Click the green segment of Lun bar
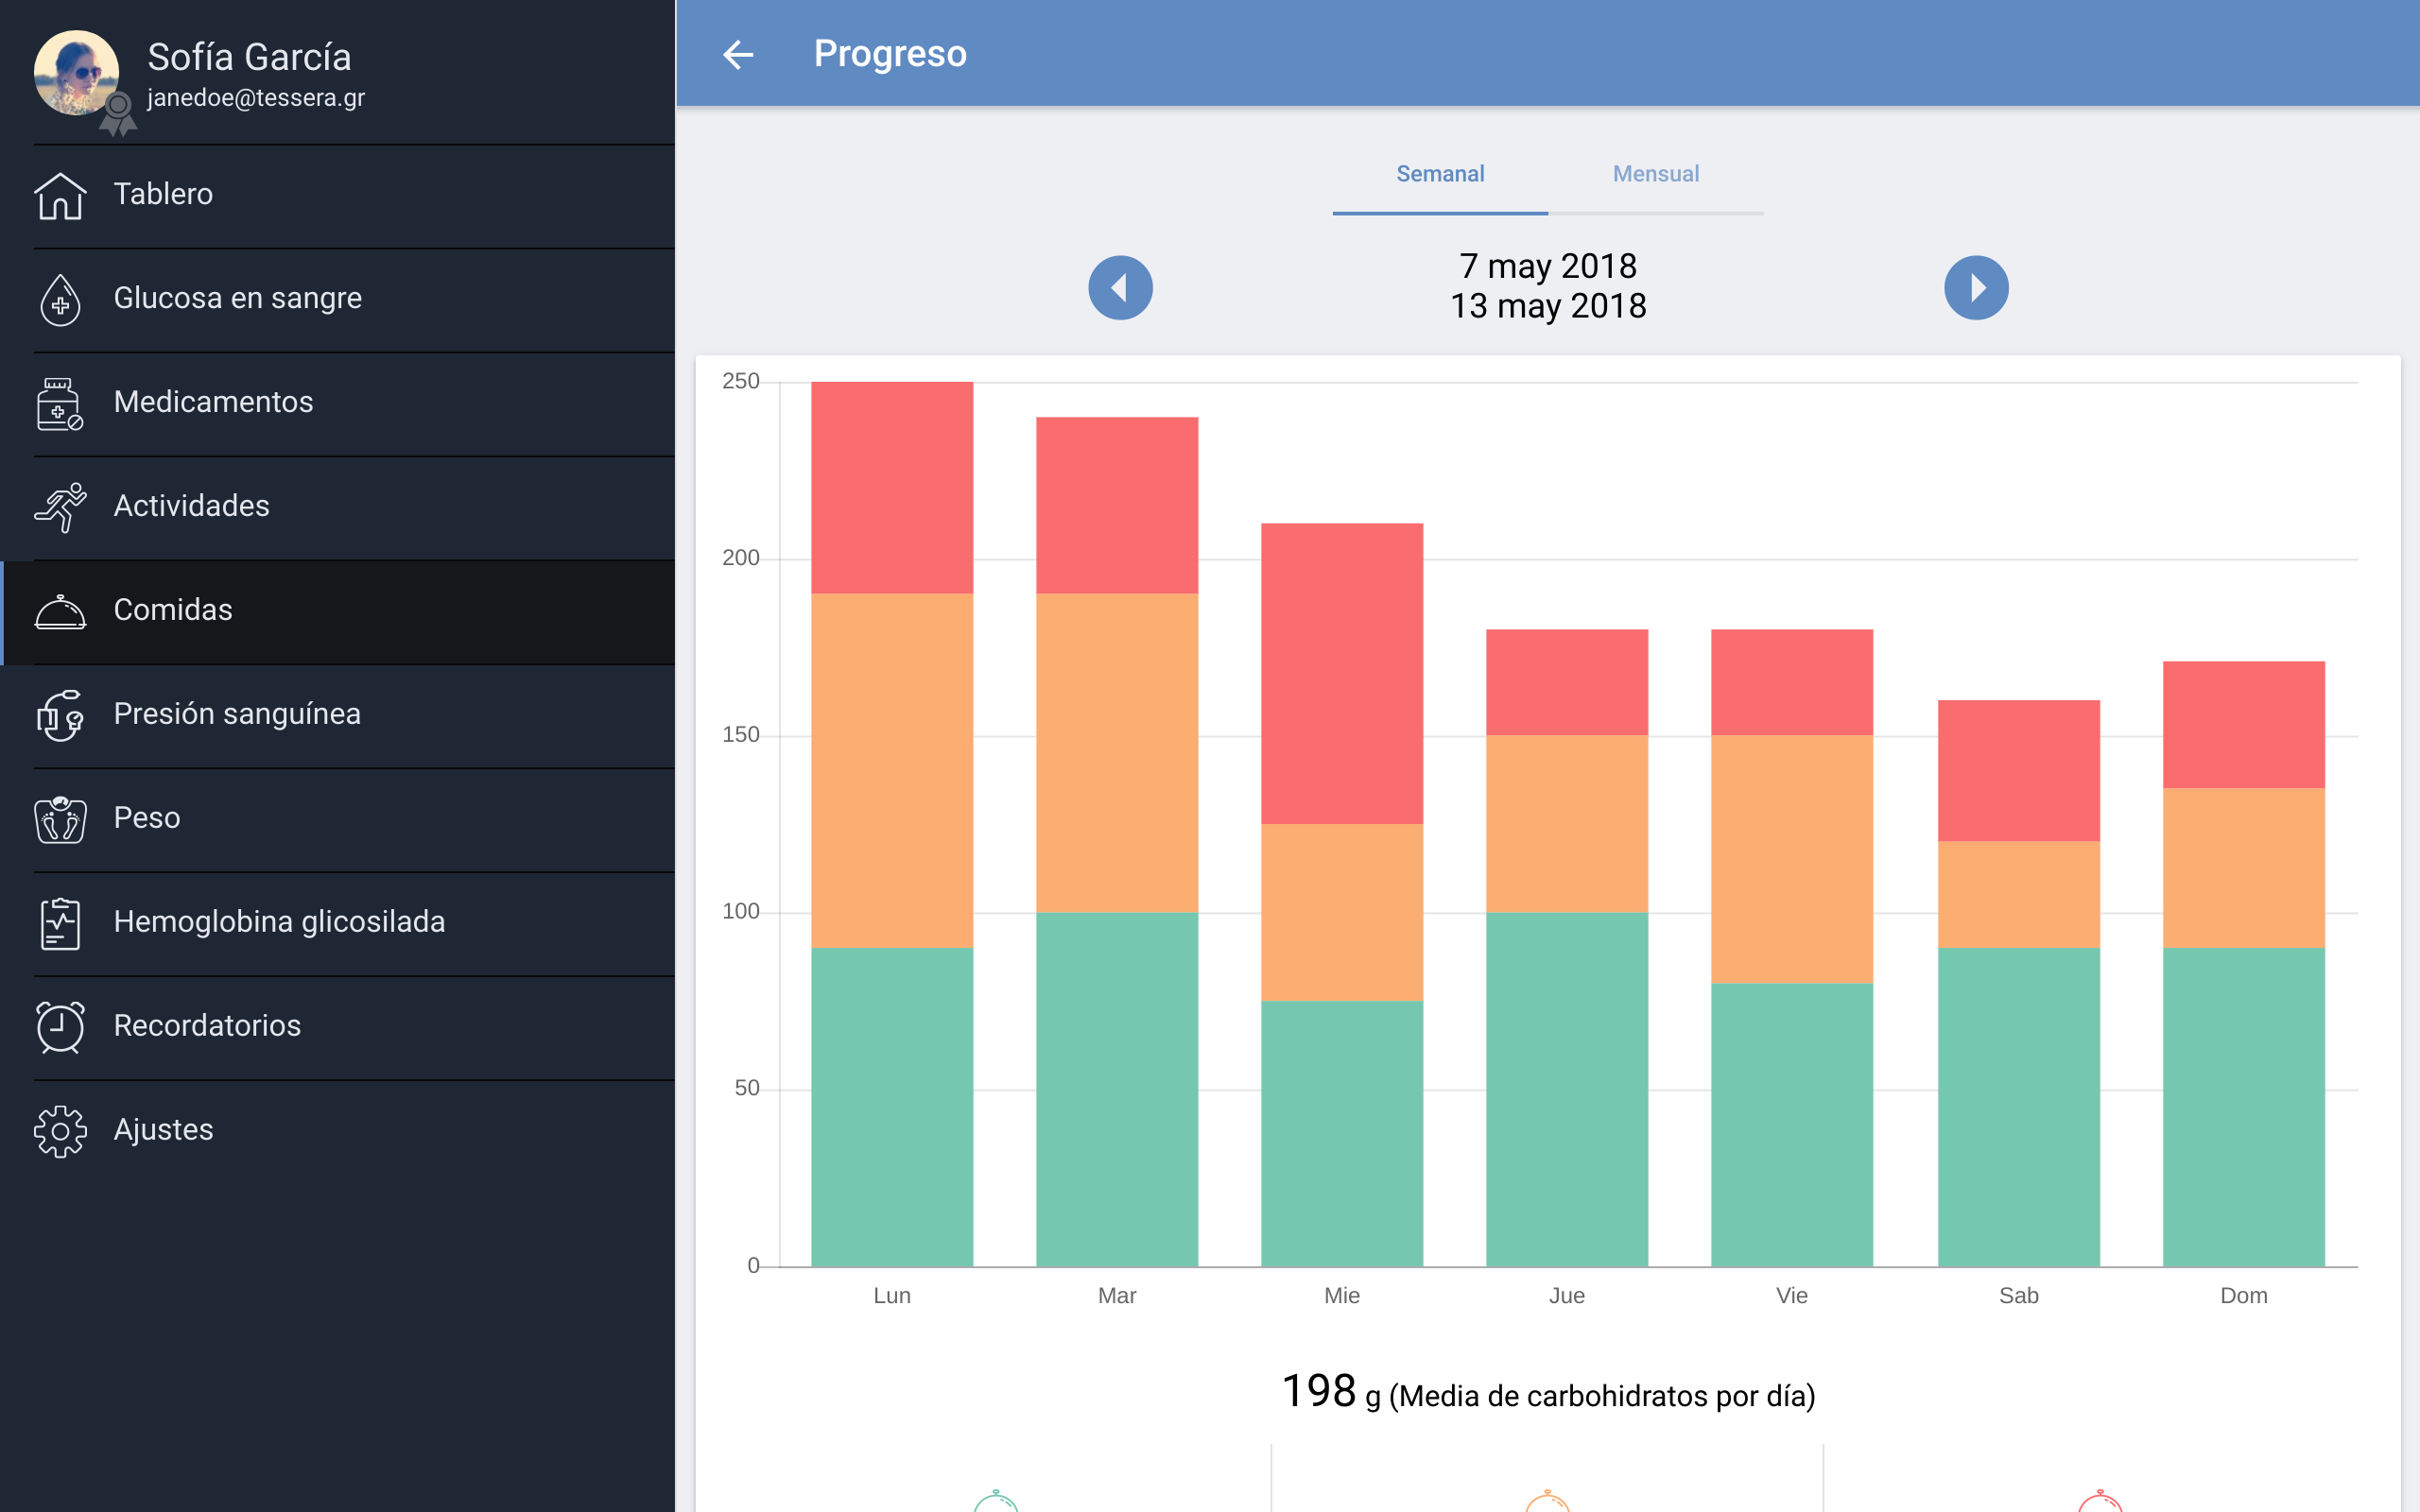The image size is (2420, 1512). 892,1105
